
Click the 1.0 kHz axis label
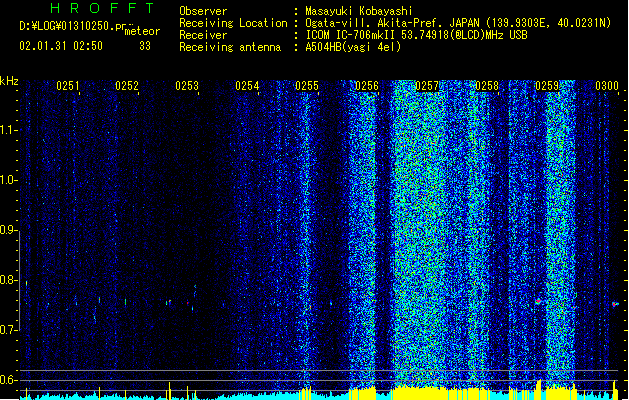coord(9,180)
